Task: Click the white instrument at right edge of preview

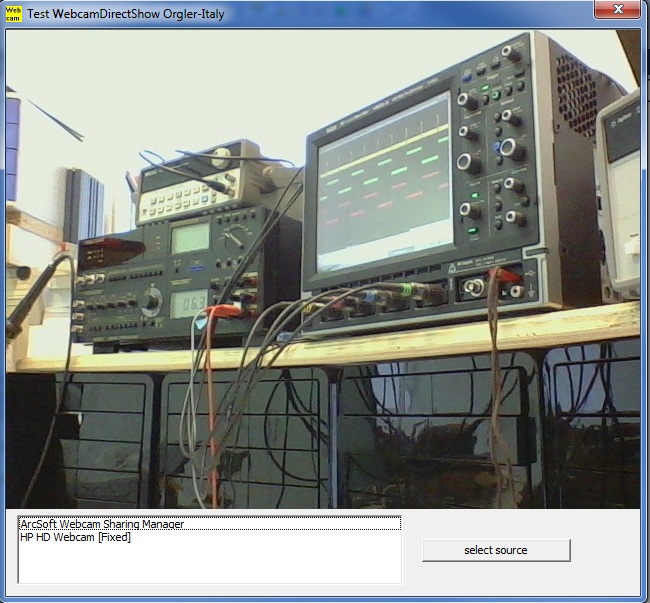Action: tap(620, 195)
